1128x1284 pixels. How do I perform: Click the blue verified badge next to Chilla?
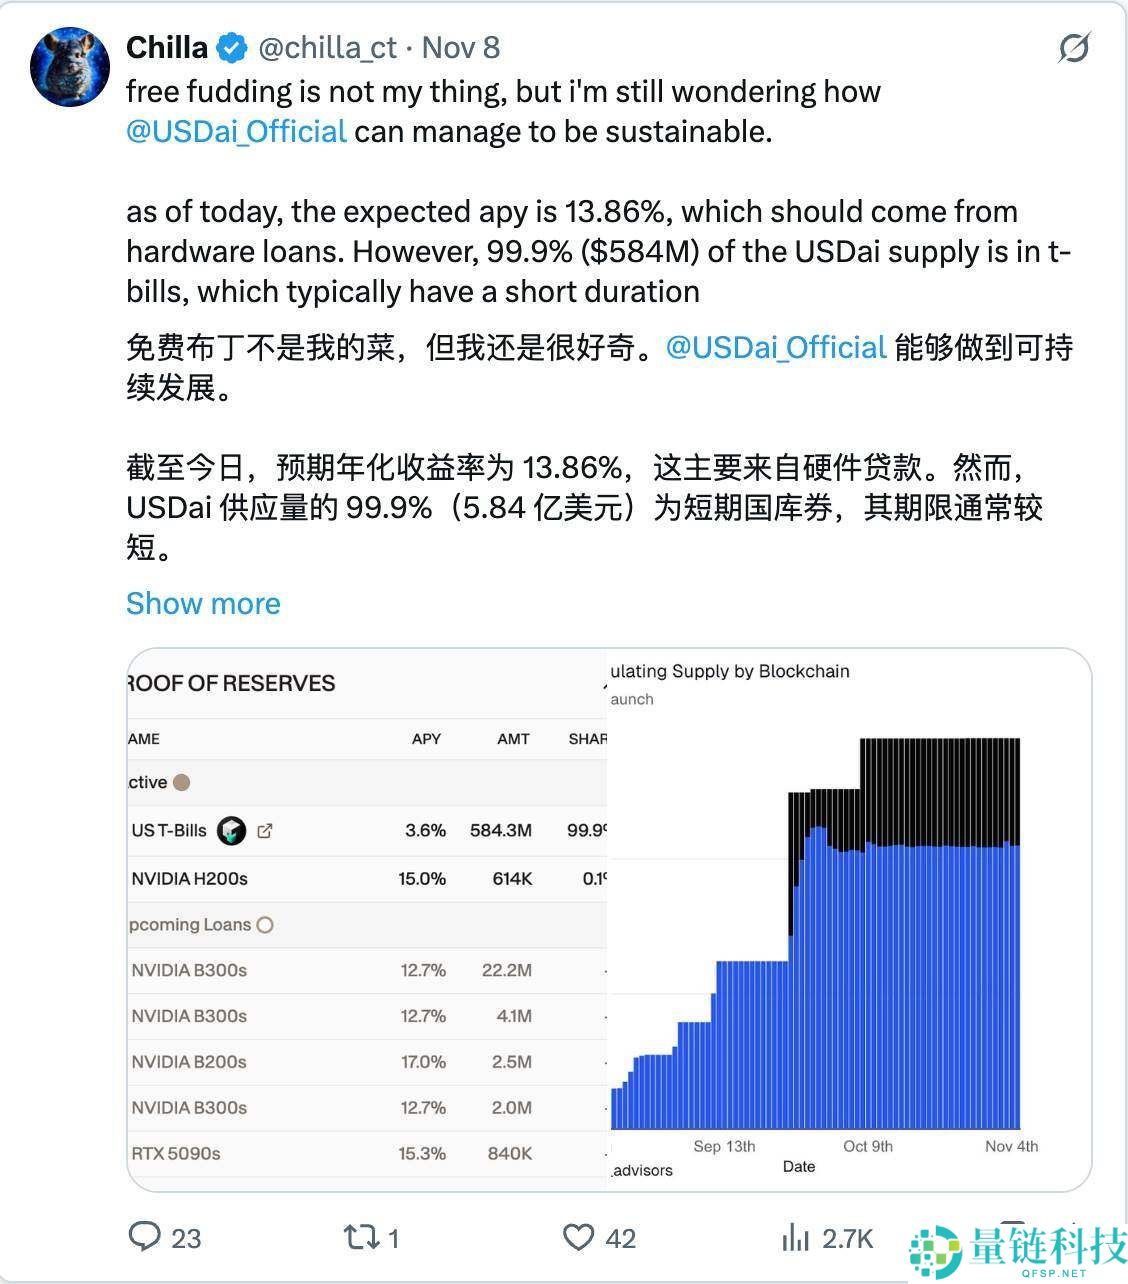tap(232, 46)
